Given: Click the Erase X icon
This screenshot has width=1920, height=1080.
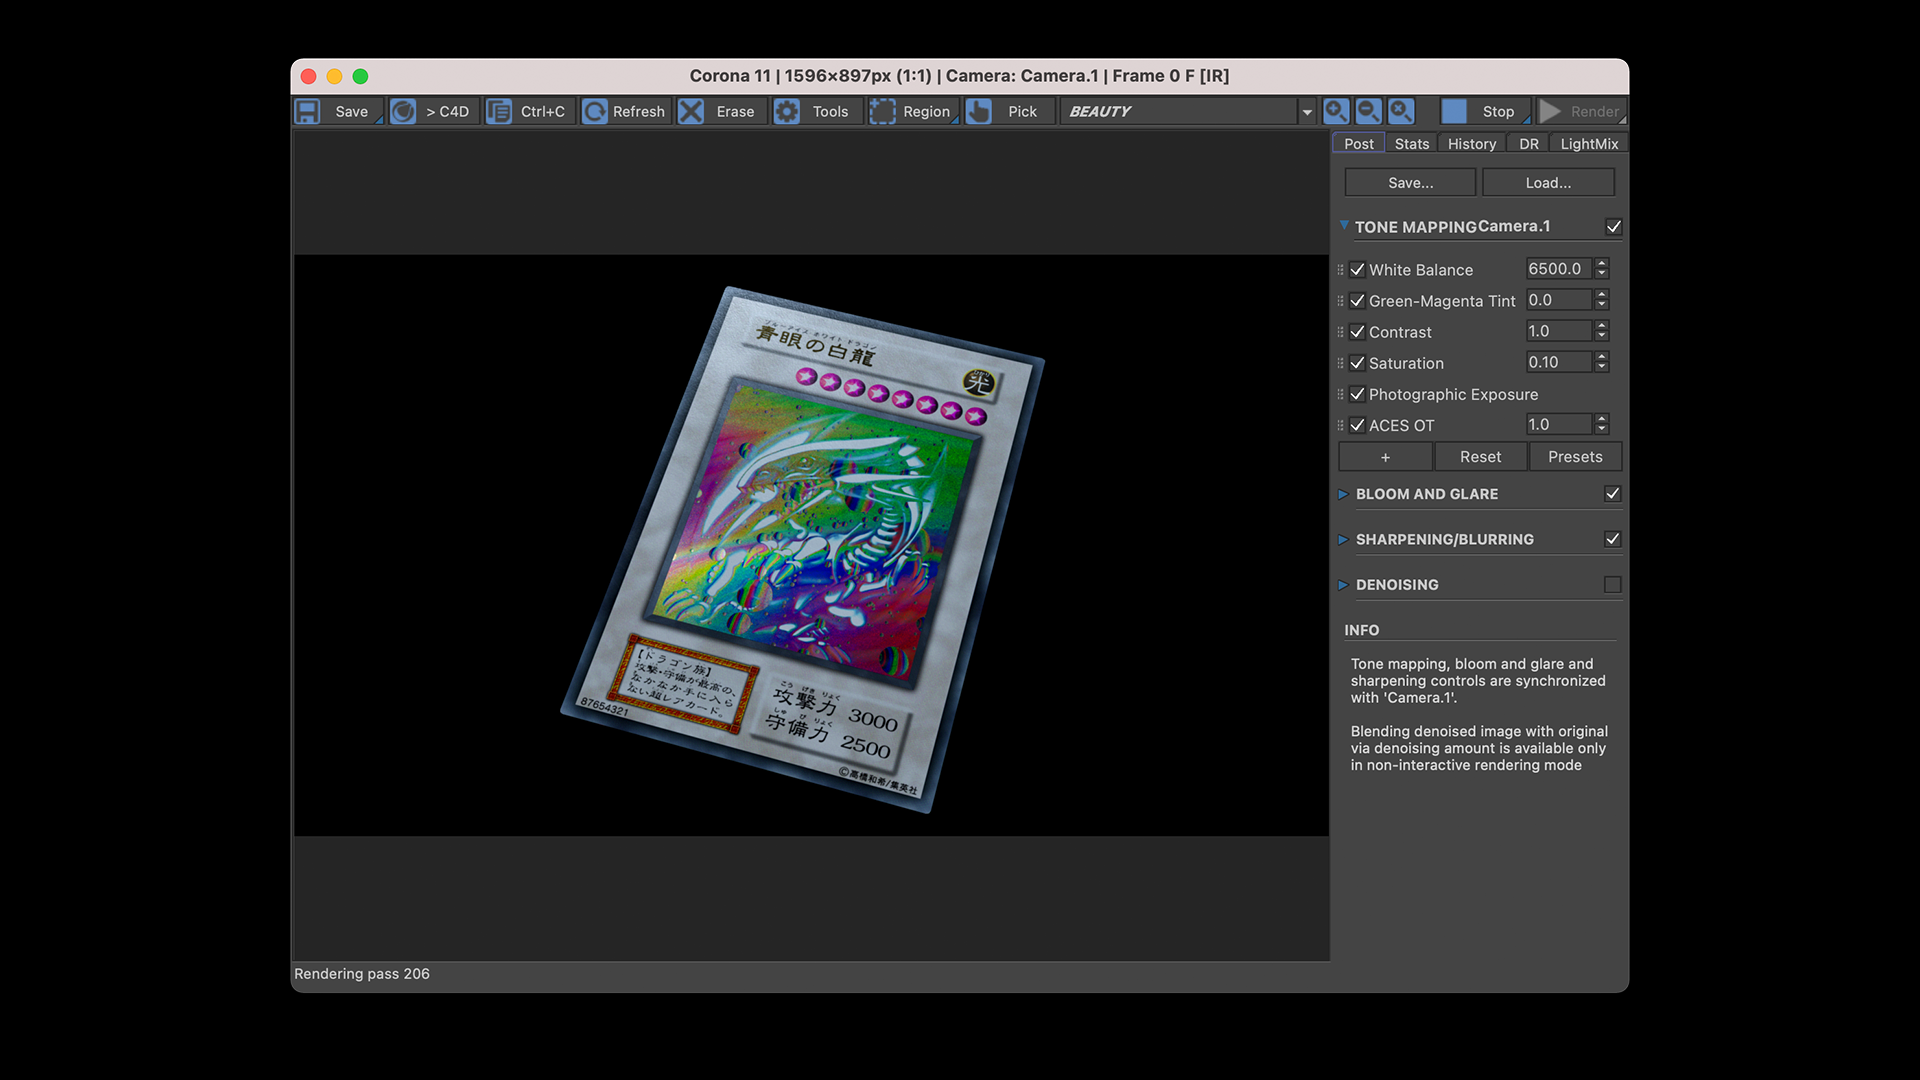Looking at the screenshot, I should (x=690, y=111).
